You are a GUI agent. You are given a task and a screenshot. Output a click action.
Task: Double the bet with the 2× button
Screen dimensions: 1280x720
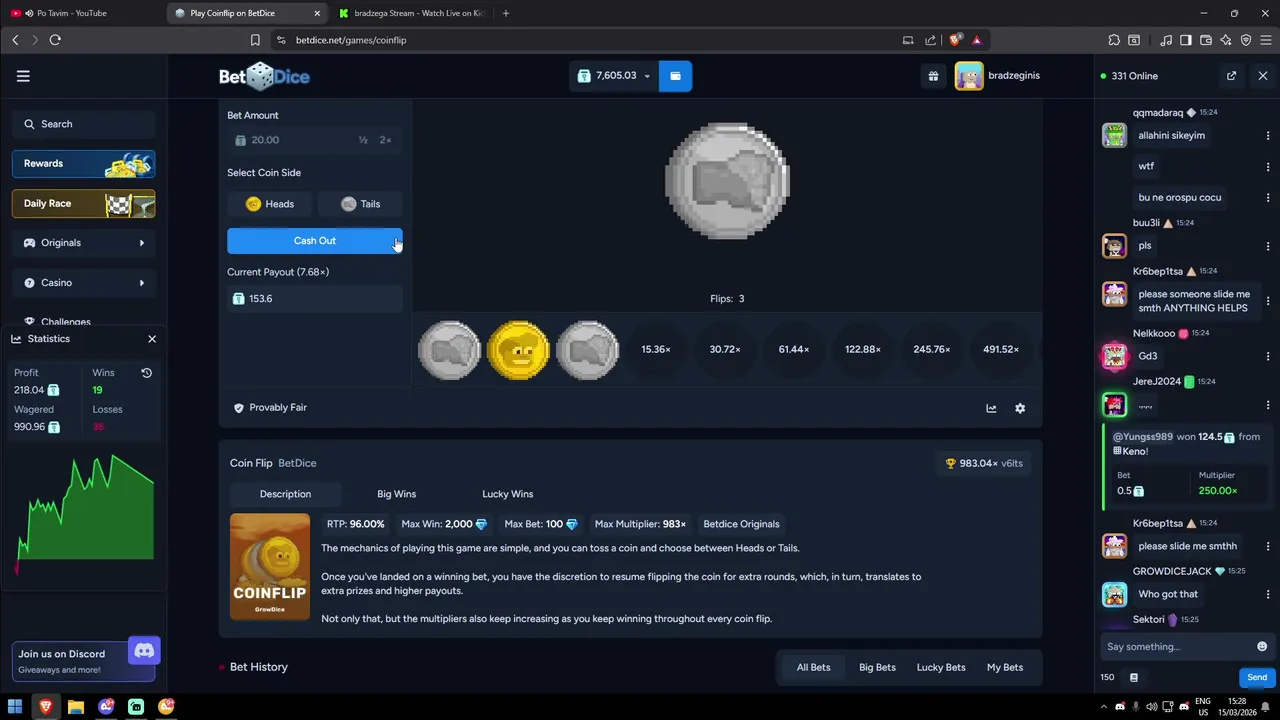tap(385, 140)
